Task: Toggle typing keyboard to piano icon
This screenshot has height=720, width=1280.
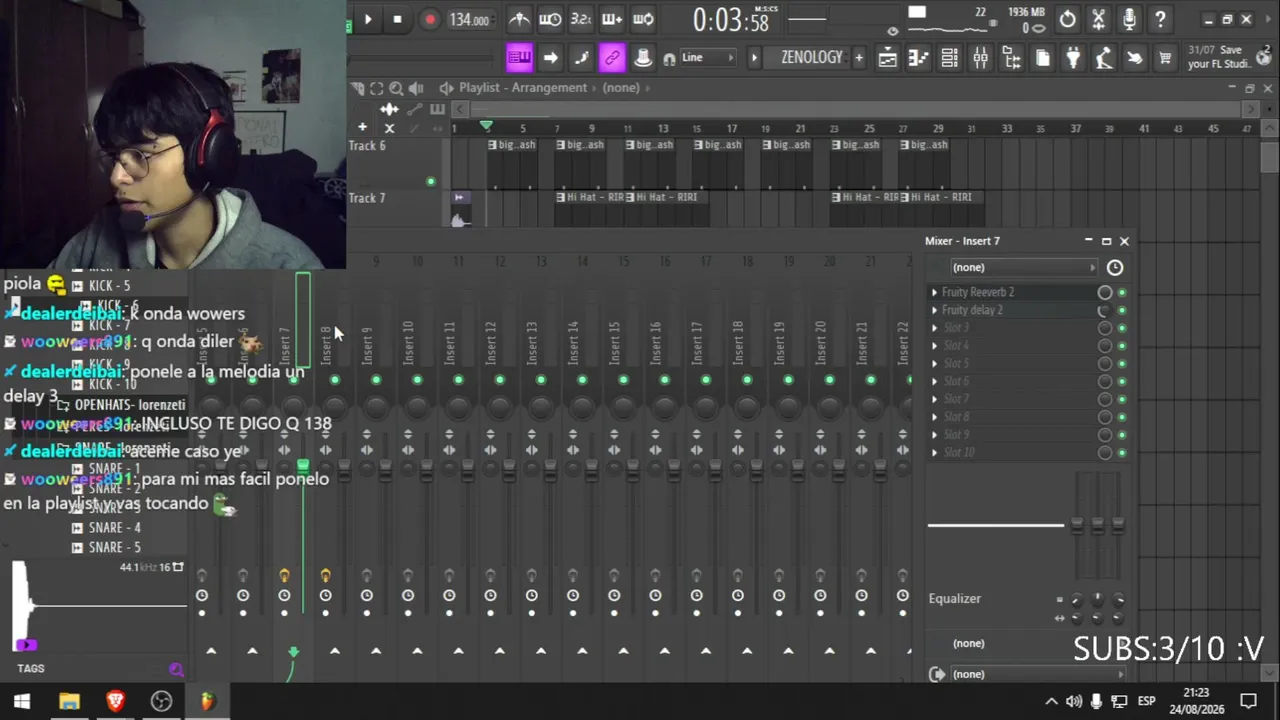Action: tap(519, 58)
